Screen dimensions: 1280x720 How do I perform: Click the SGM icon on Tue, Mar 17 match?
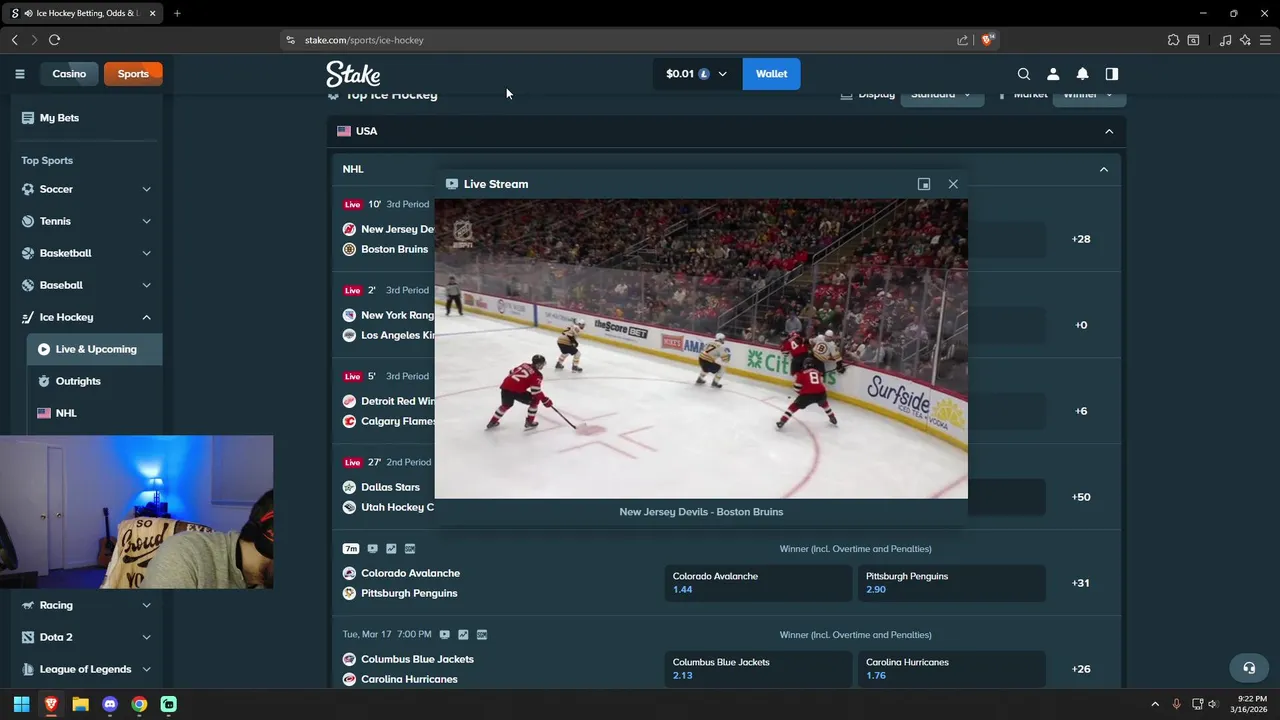coord(482,634)
